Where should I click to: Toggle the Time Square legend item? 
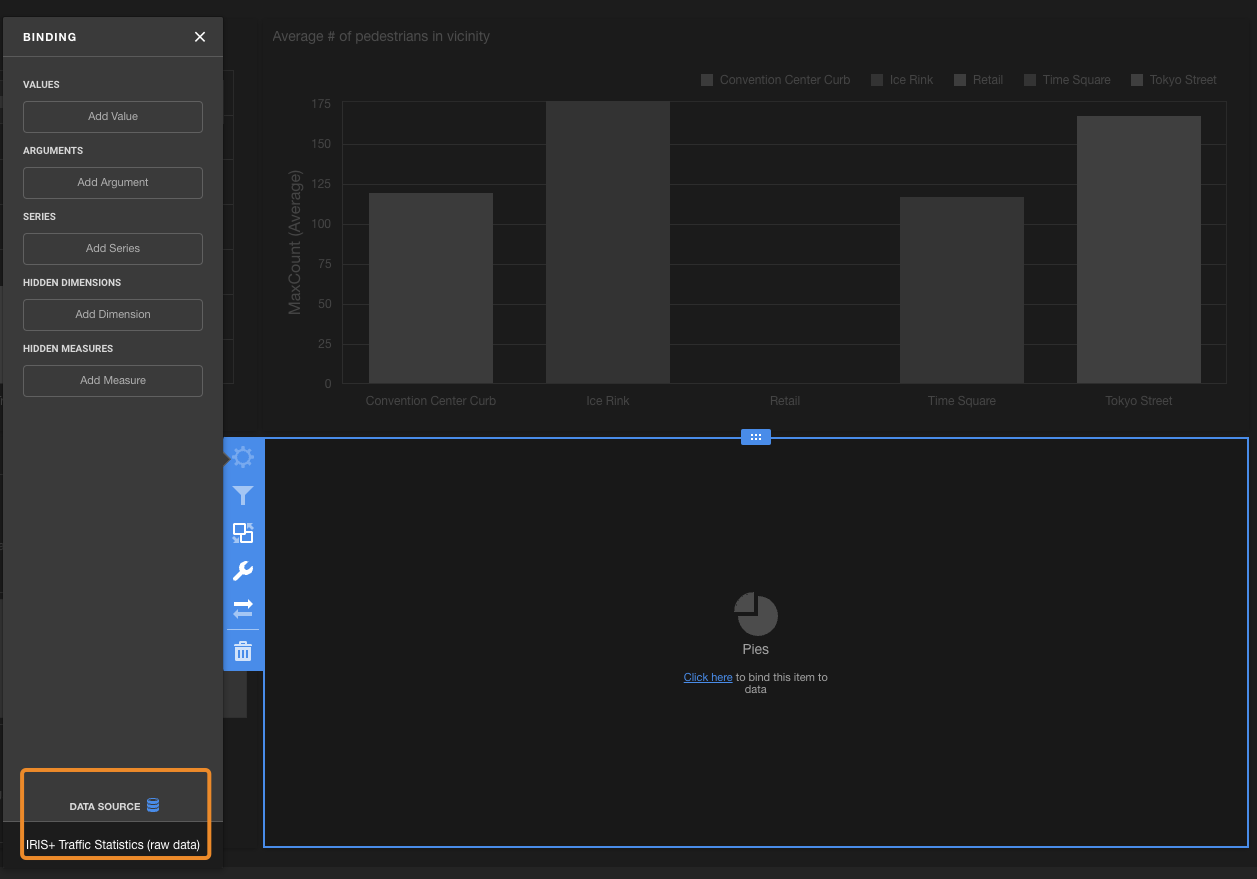point(1067,80)
